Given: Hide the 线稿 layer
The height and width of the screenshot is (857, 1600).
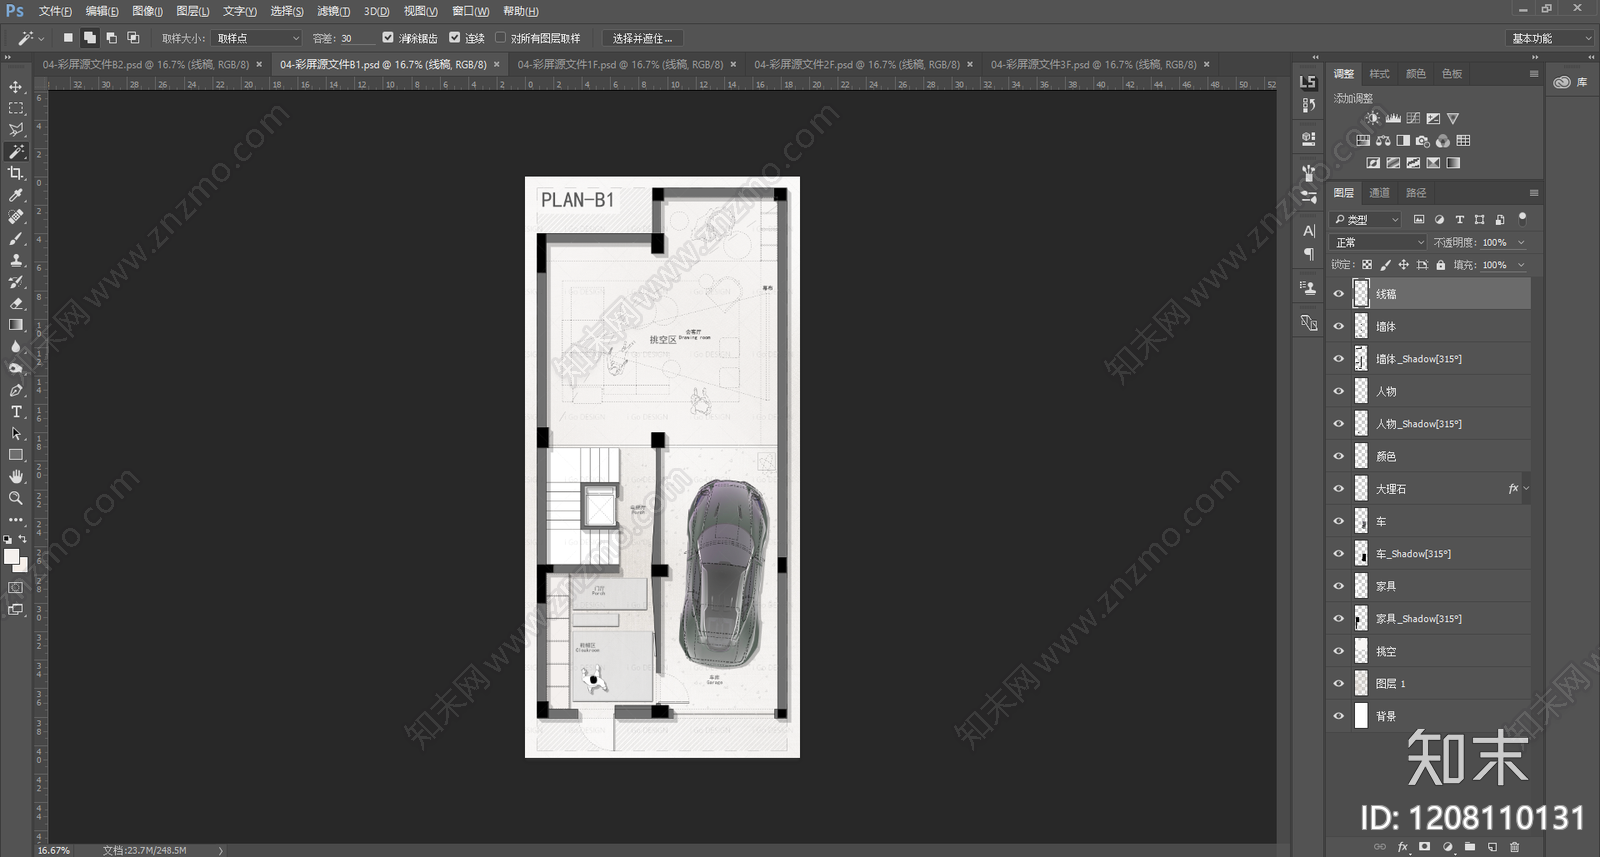Looking at the screenshot, I should tap(1339, 294).
